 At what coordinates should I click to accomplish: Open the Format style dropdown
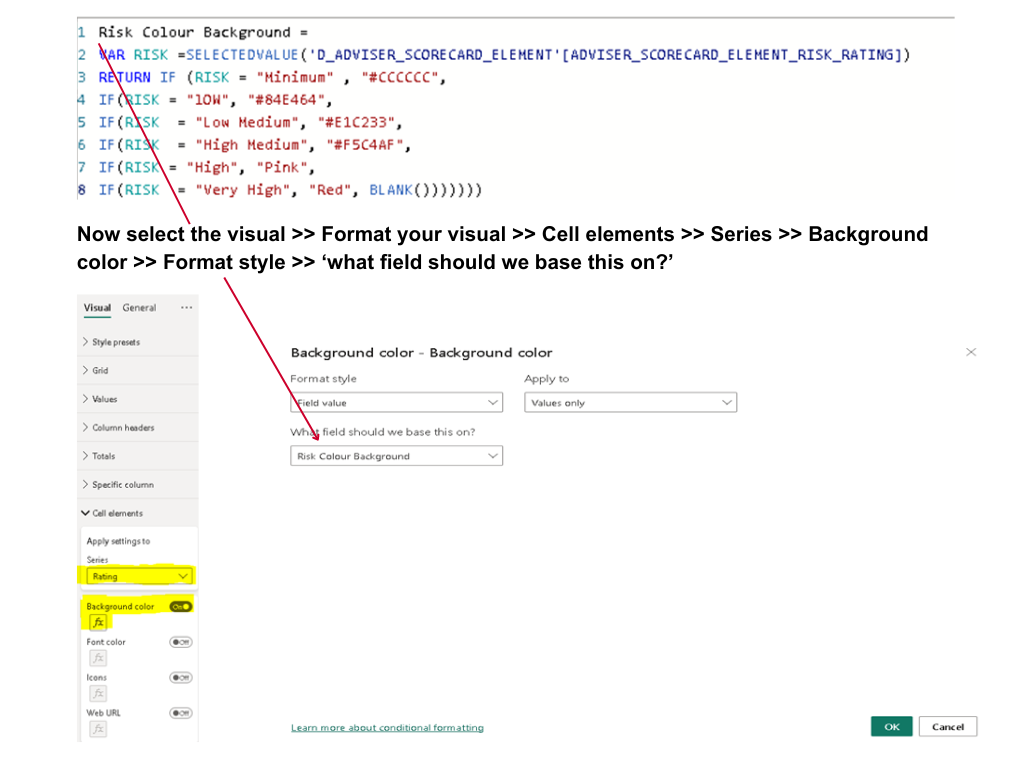[396, 403]
